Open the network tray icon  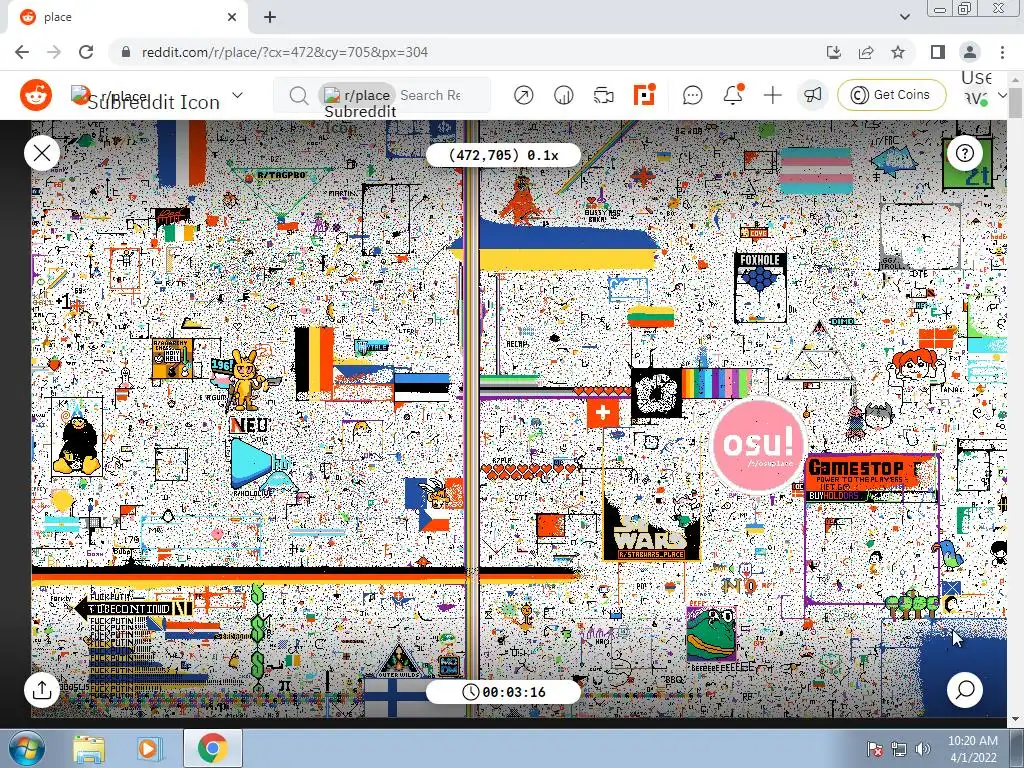(899, 749)
